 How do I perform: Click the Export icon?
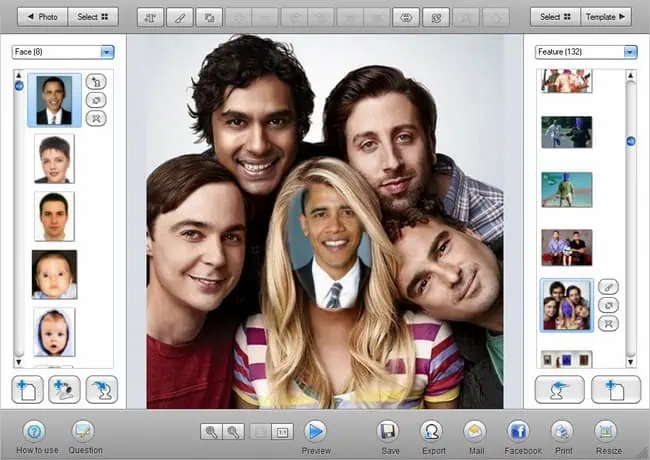pos(432,431)
